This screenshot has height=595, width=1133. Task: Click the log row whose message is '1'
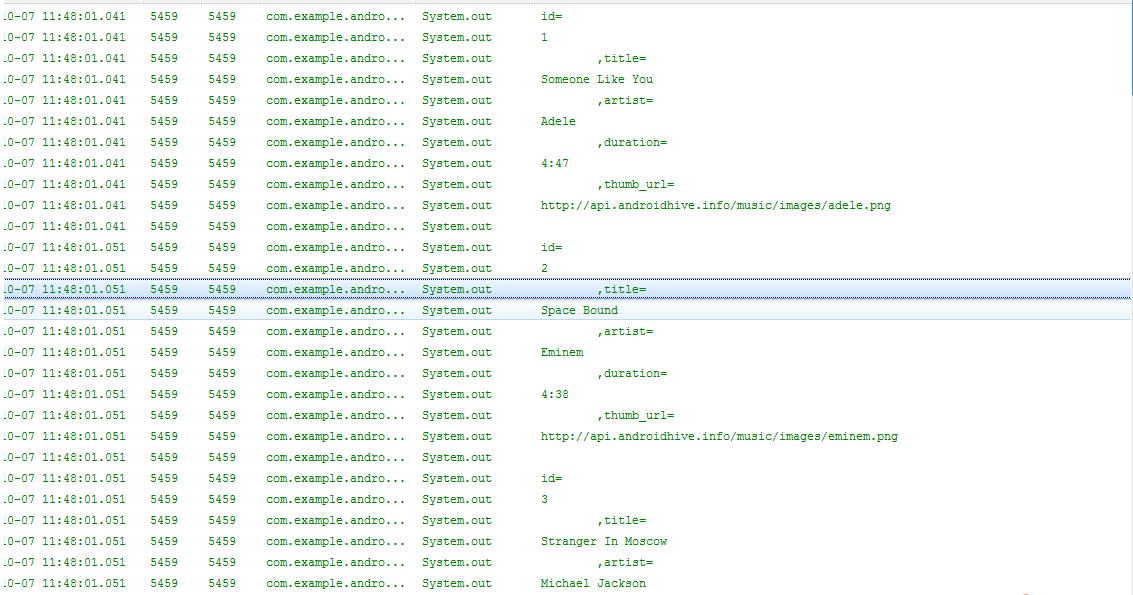(x=566, y=38)
